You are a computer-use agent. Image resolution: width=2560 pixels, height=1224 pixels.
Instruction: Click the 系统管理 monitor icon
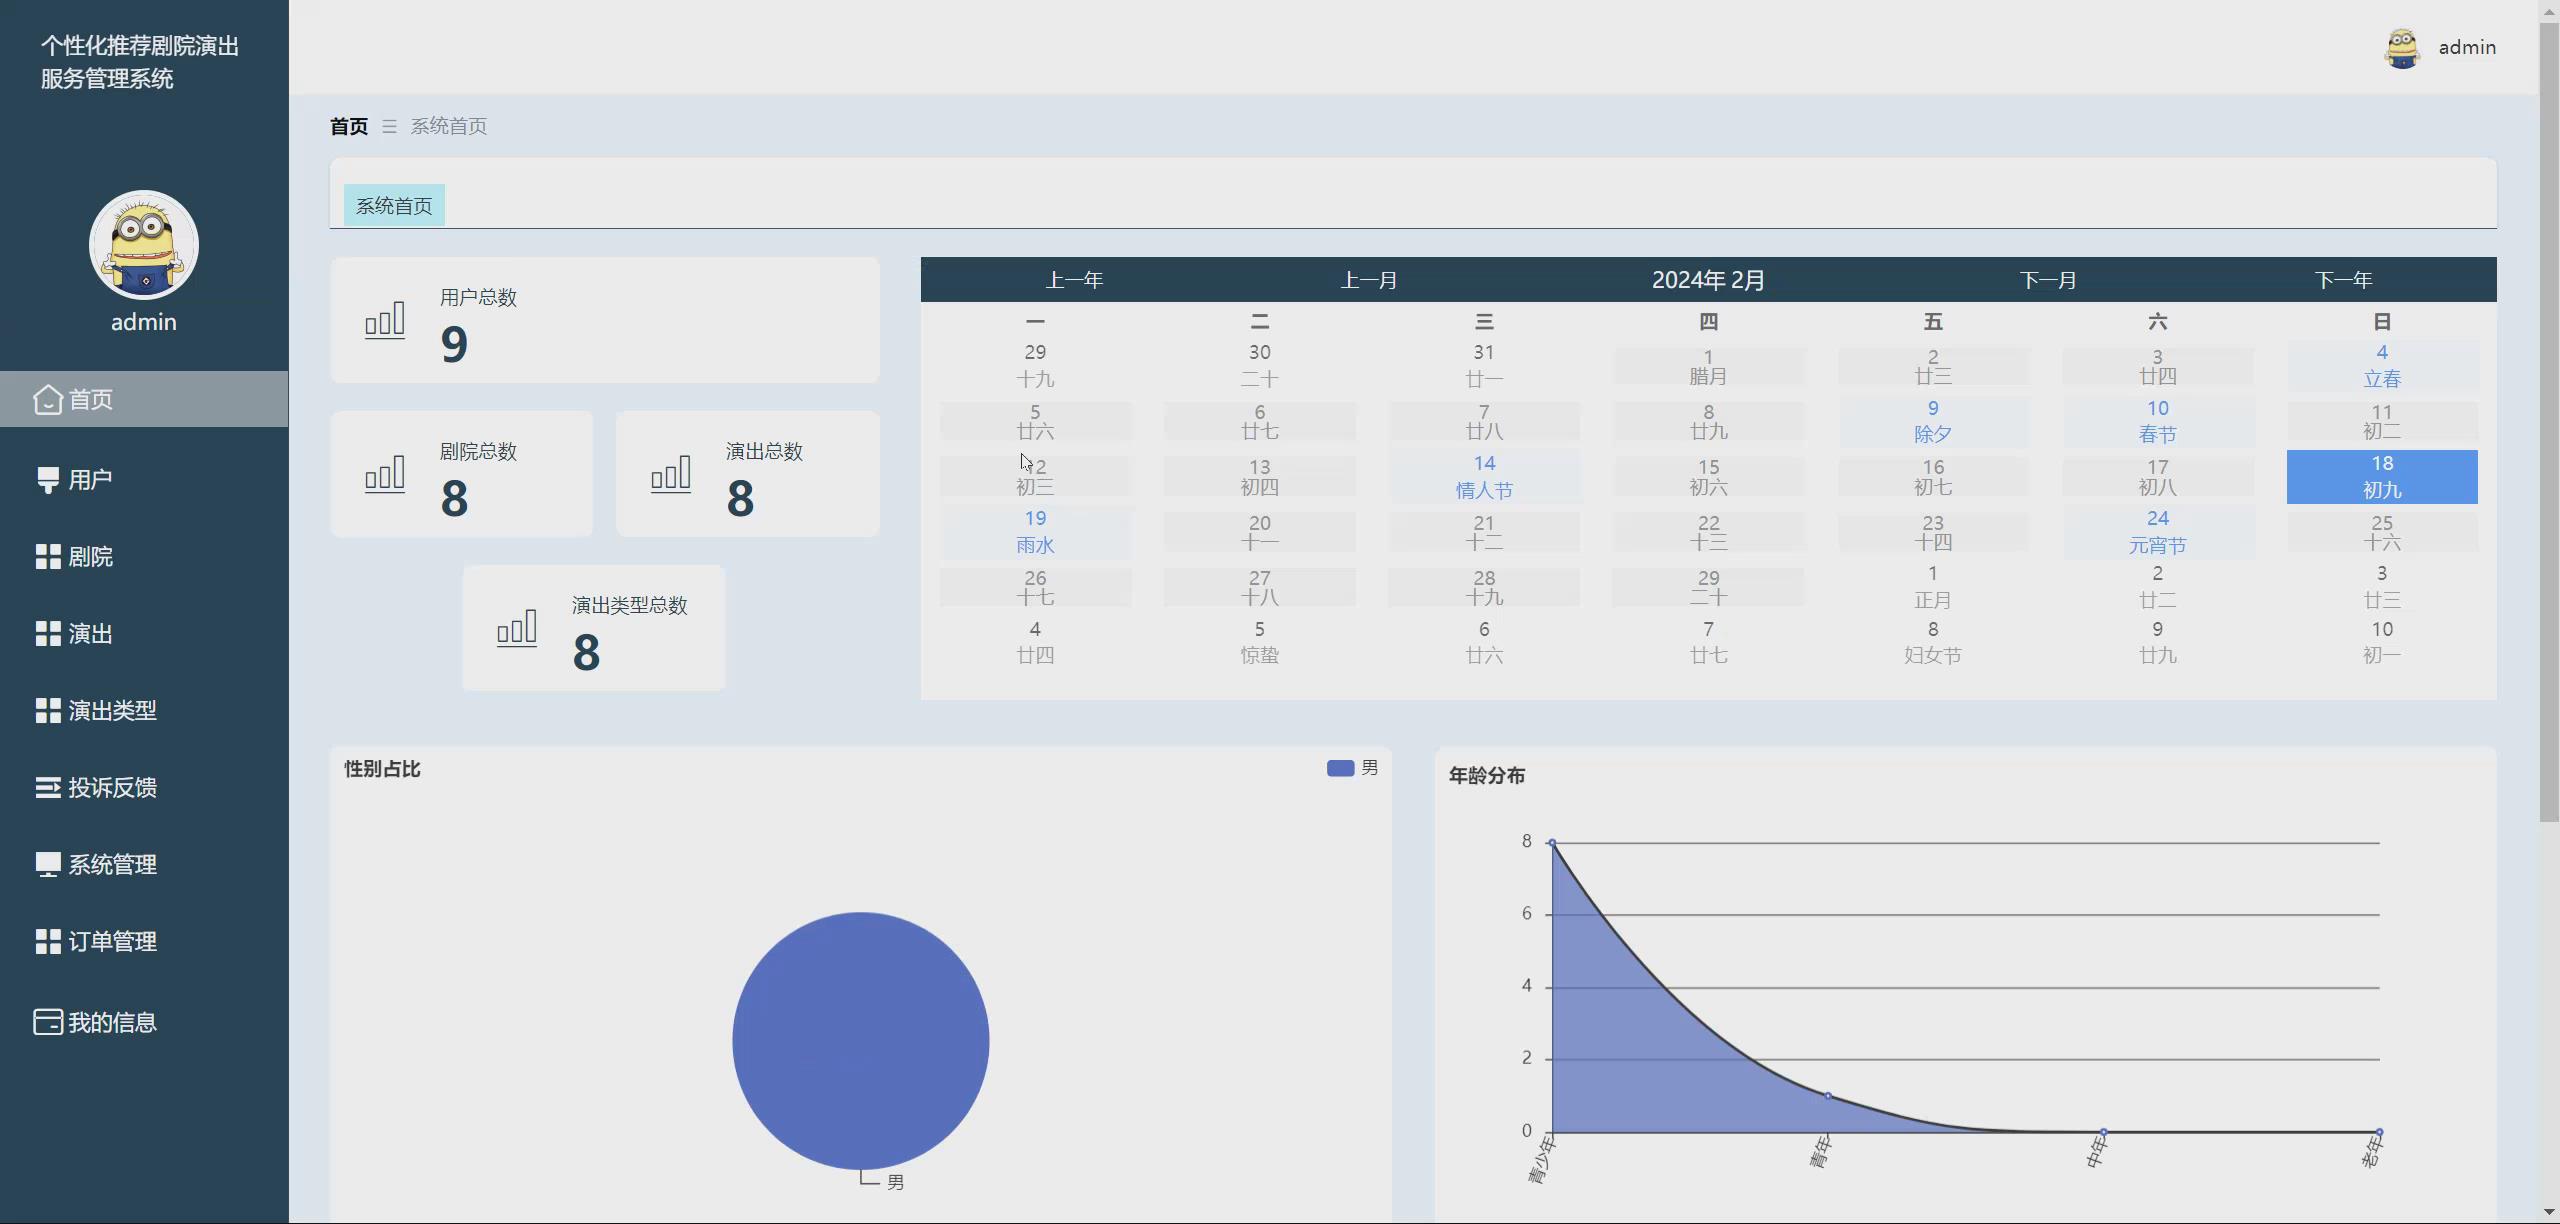(47, 865)
